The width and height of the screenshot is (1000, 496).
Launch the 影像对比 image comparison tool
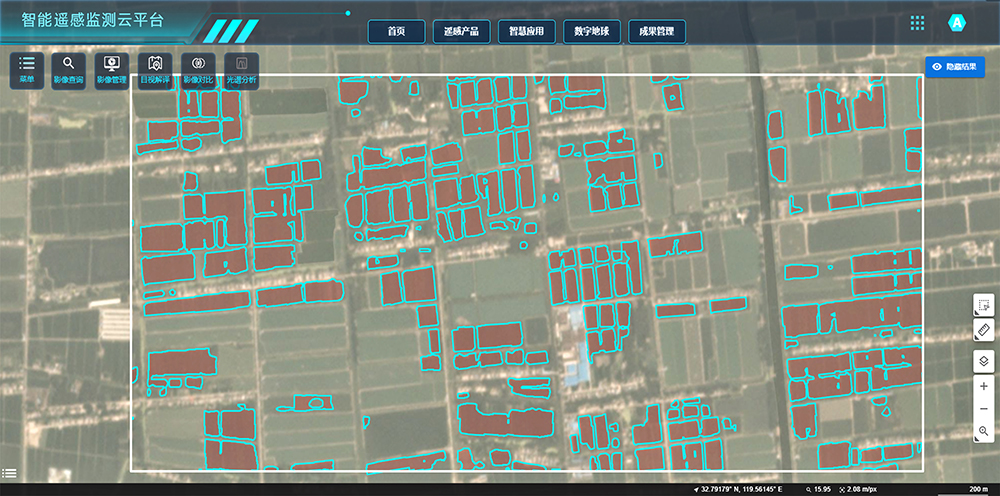[198, 69]
